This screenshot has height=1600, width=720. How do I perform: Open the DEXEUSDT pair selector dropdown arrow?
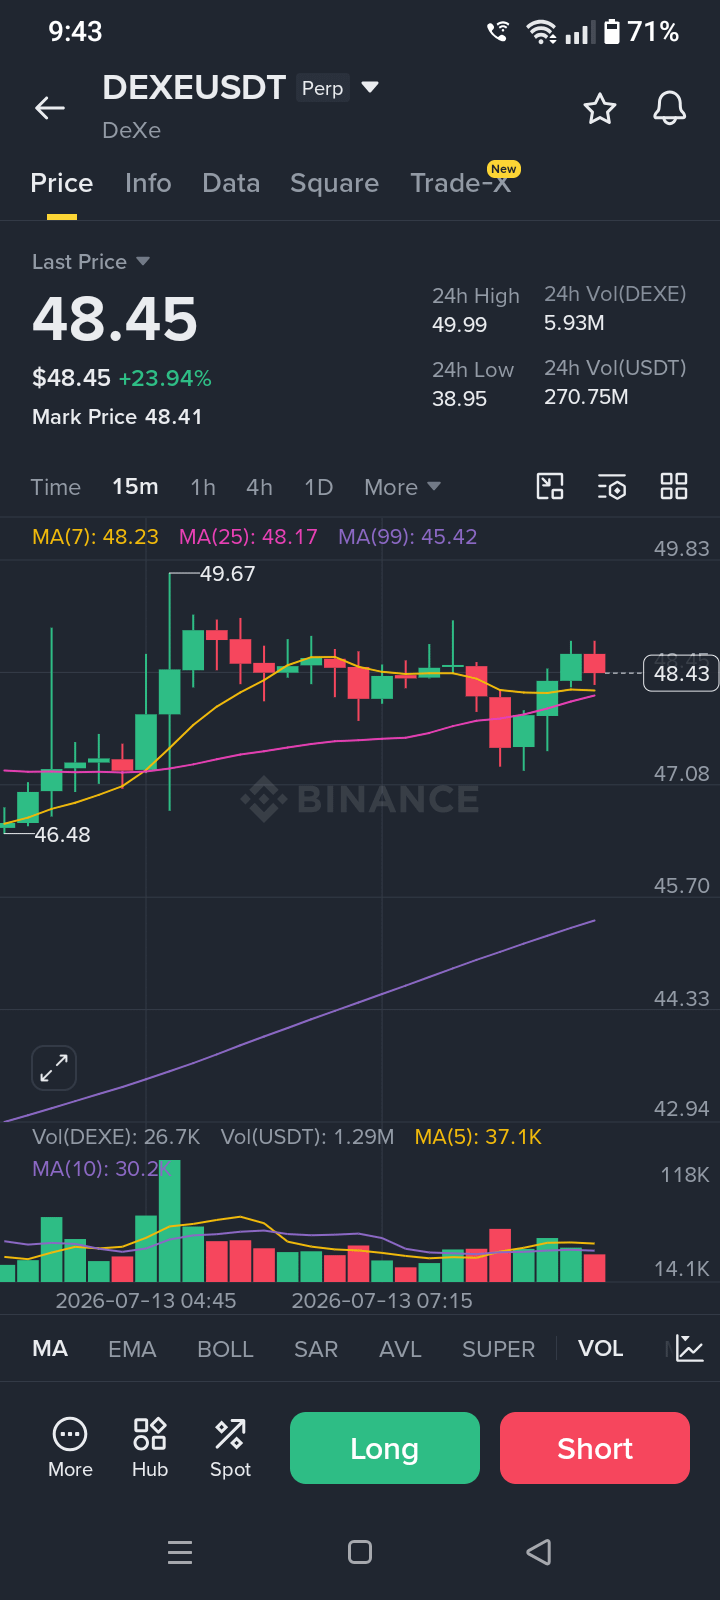pos(370,88)
